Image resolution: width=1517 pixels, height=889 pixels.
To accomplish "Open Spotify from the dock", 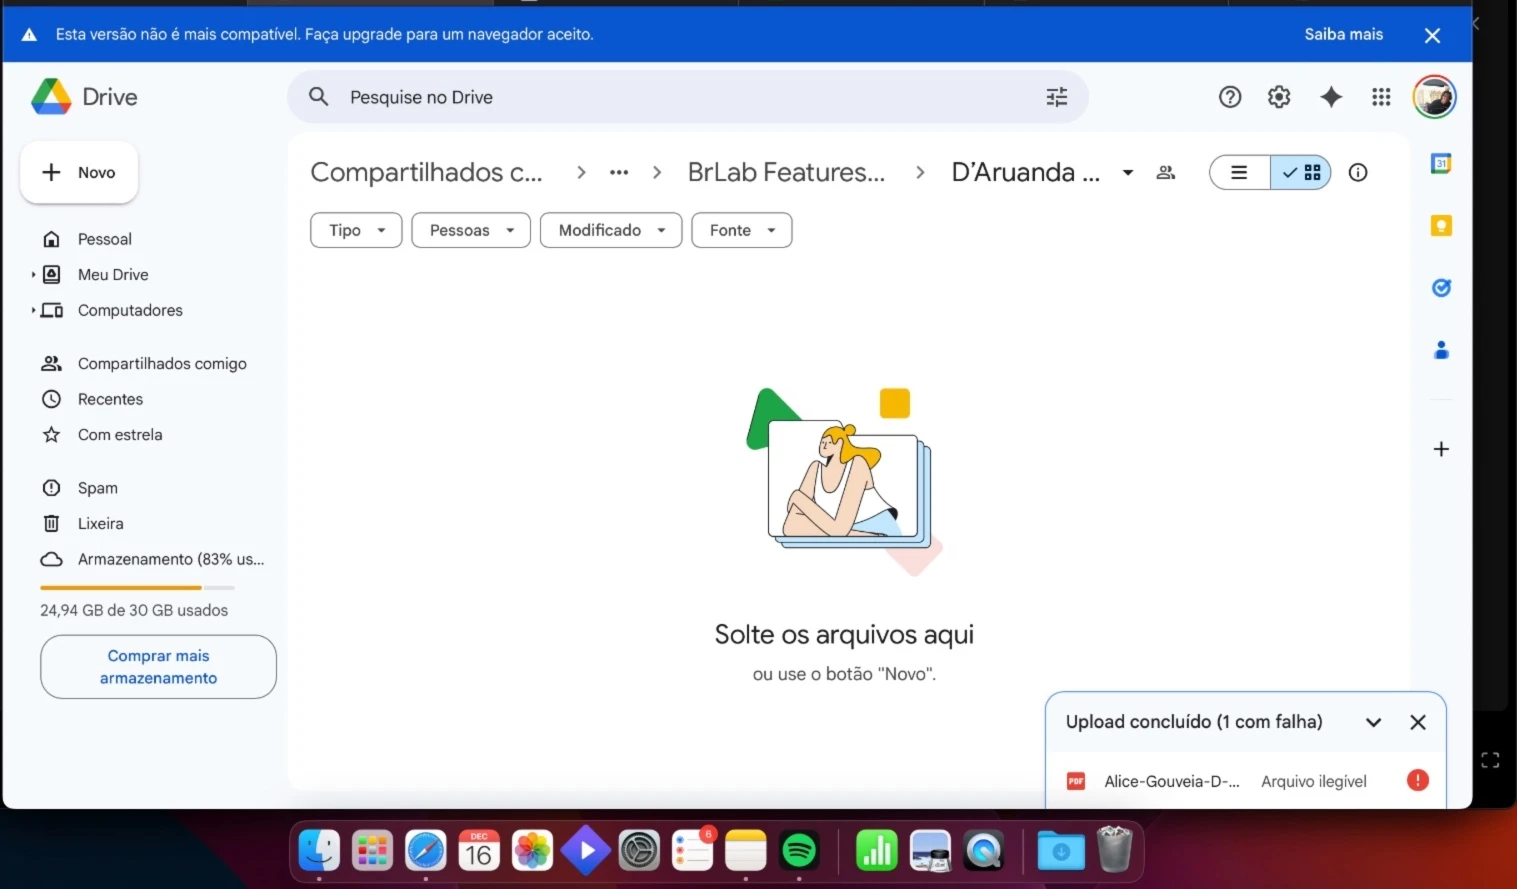I will point(800,851).
